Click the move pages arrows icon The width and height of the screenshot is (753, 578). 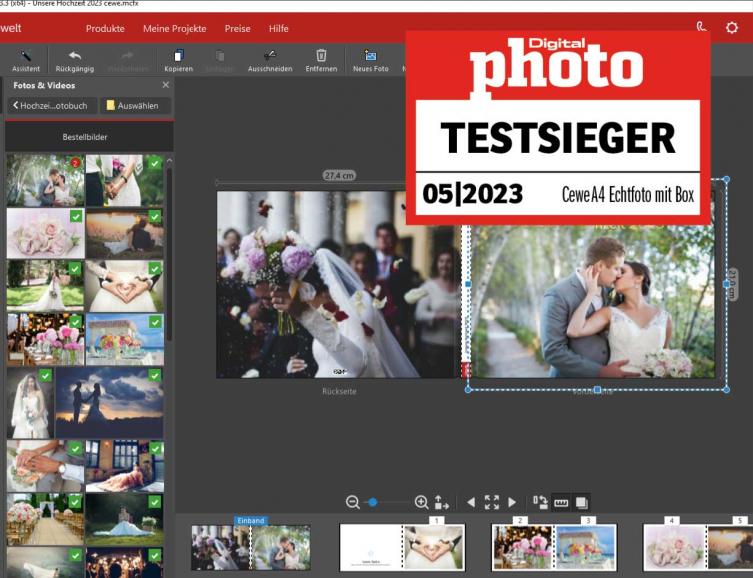[441, 502]
